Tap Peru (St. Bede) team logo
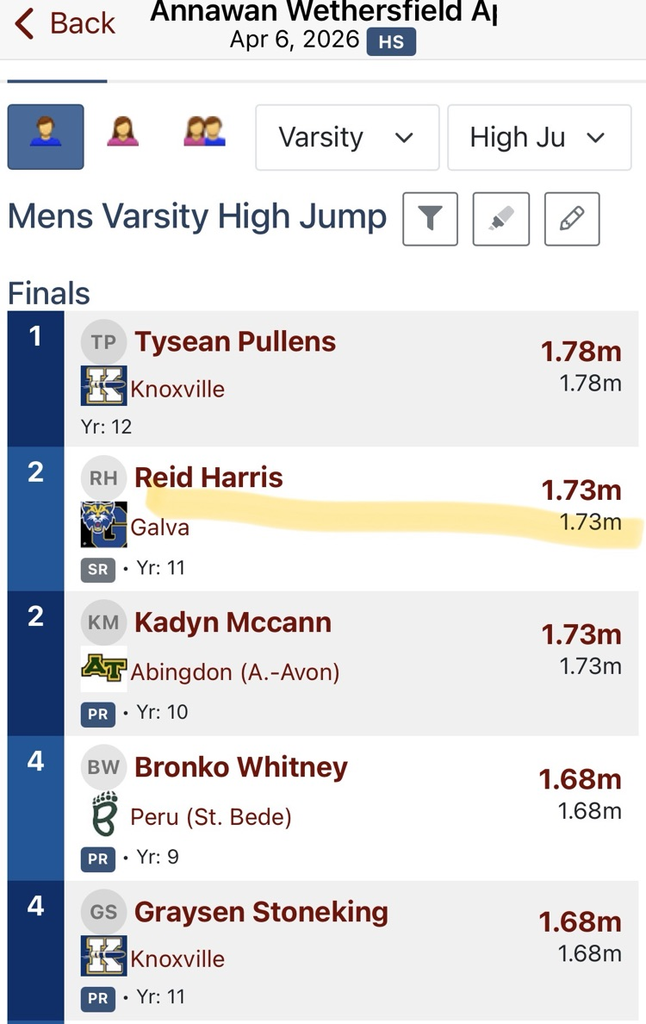Image resolution: width=646 pixels, height=1024 pixels. click(103, 814)
